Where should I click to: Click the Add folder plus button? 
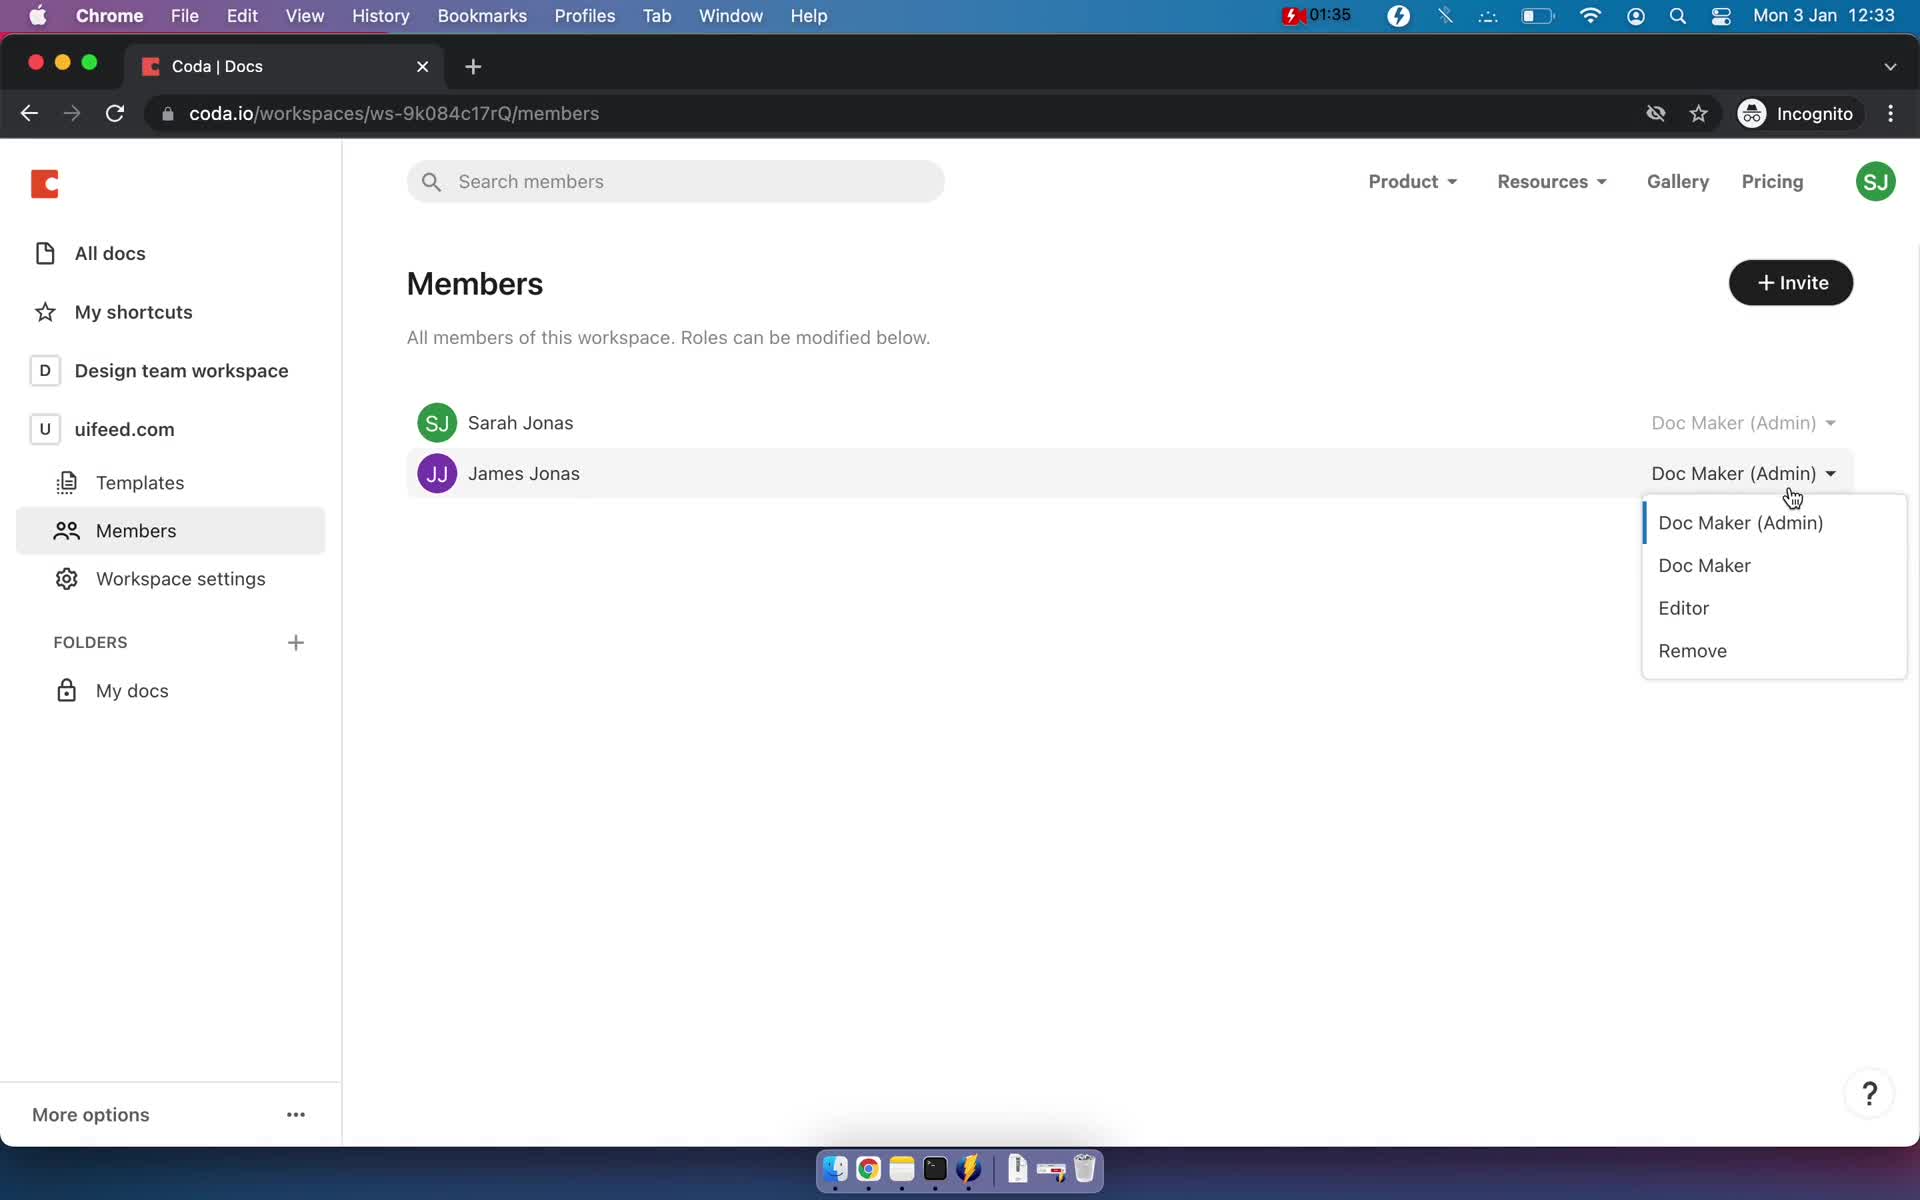pyautogui.click(x=296, y=641)
